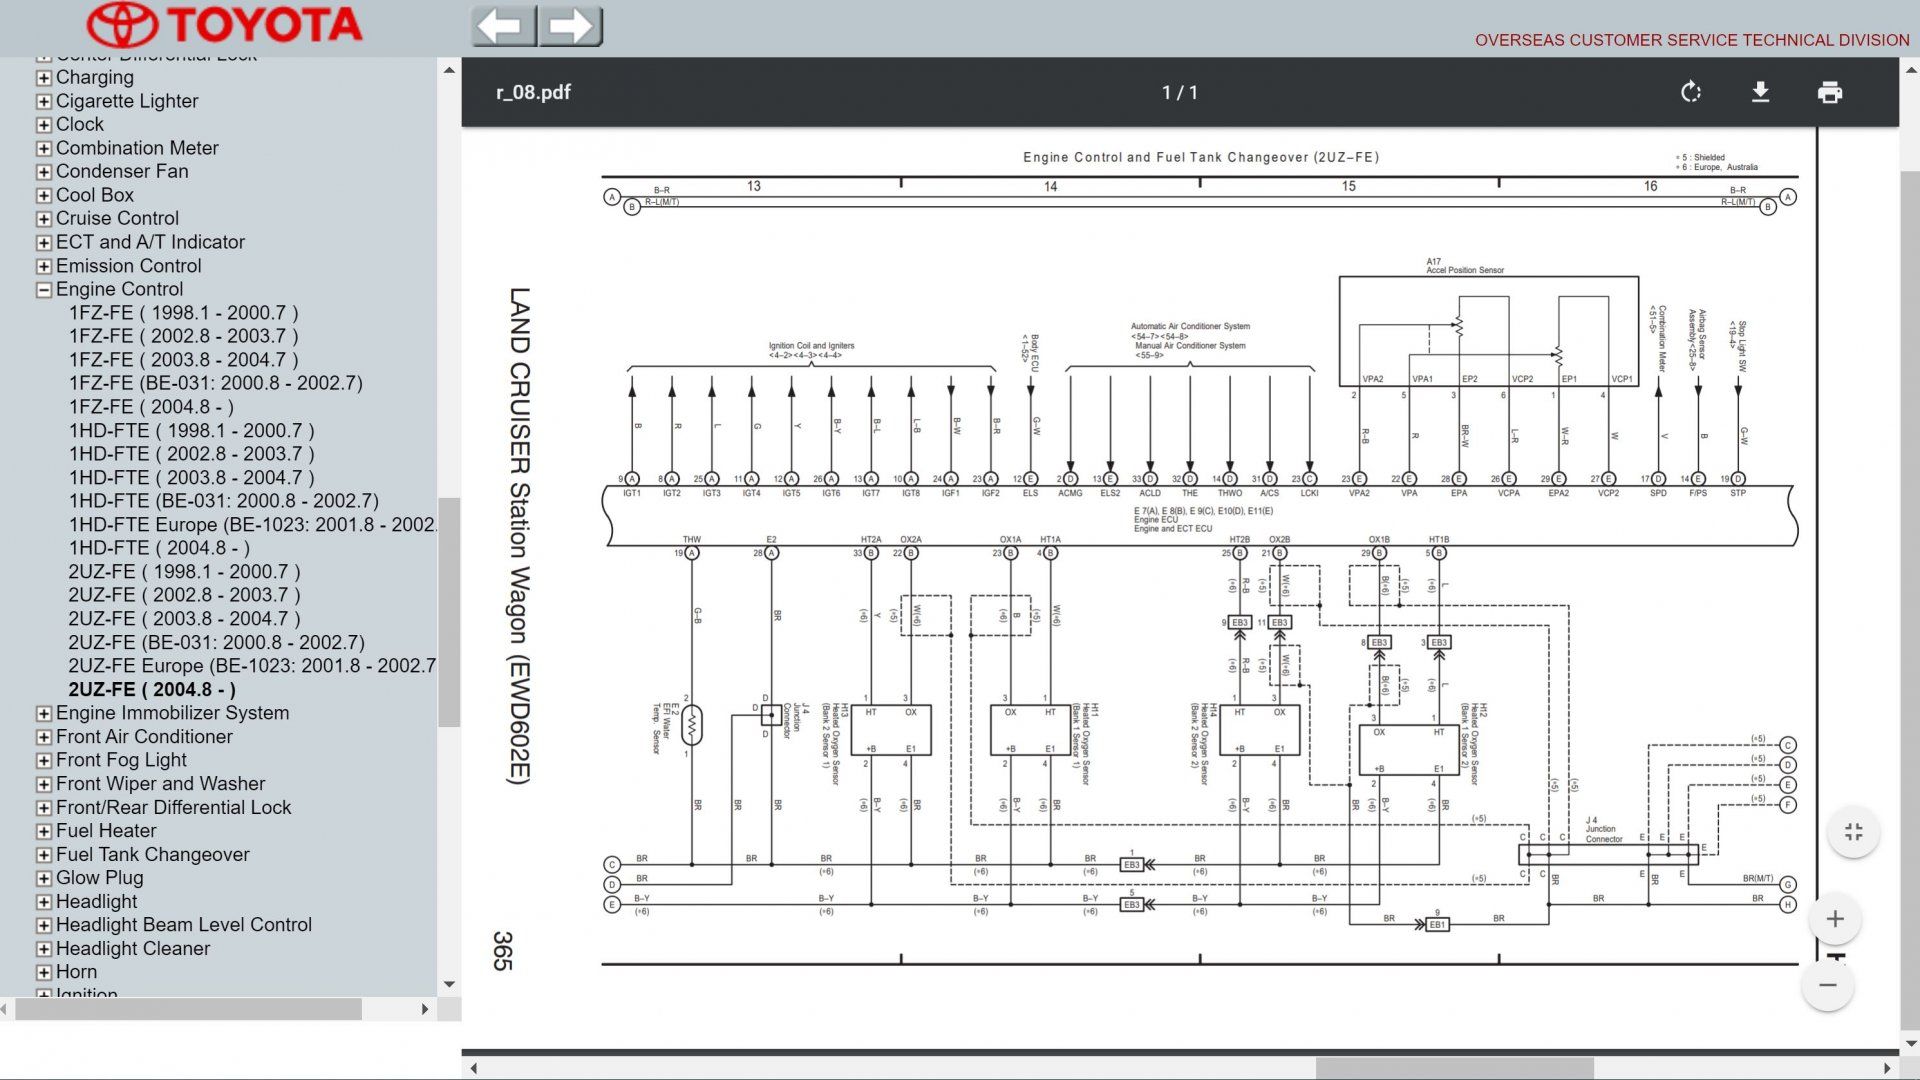Select 1FZ-FE ( 2003.8 - 2004.7 ) entry
Image resolution: width=1920 pixels, height=1080 pixels.
tap(183, 360)
